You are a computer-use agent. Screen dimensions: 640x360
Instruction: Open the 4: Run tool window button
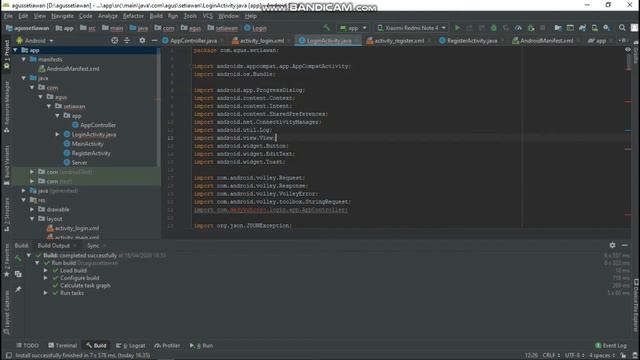click(x=201, y=345)
